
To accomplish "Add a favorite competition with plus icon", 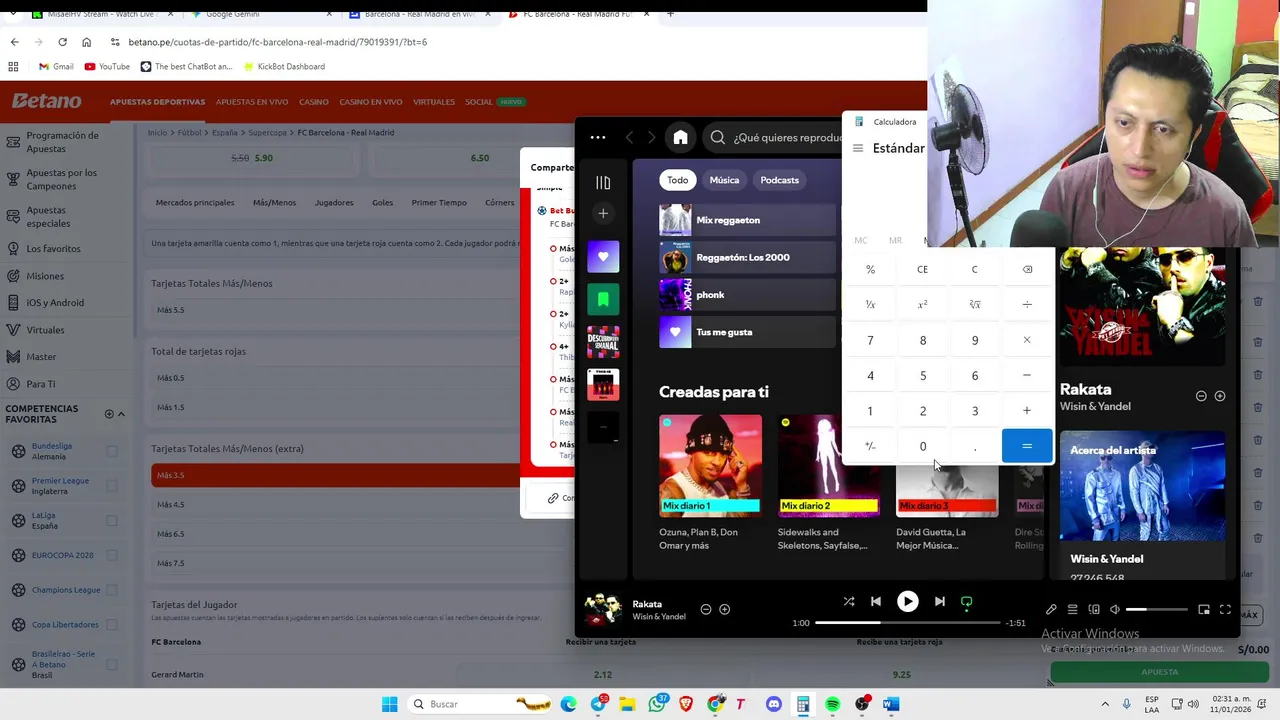I will 109,414.
